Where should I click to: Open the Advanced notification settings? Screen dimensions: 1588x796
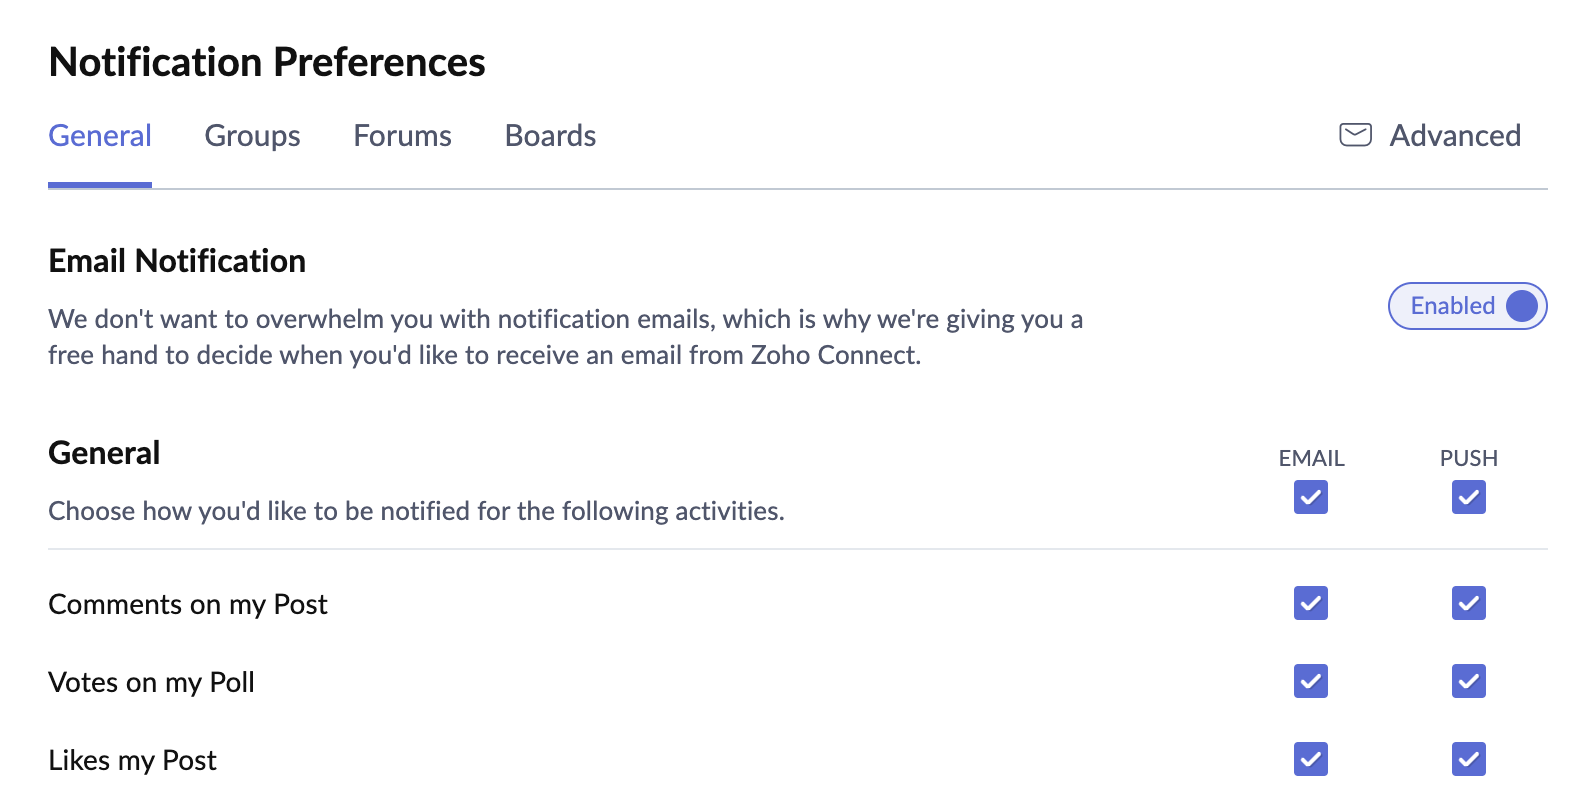pyautogui.click(x=1455, y=135)
